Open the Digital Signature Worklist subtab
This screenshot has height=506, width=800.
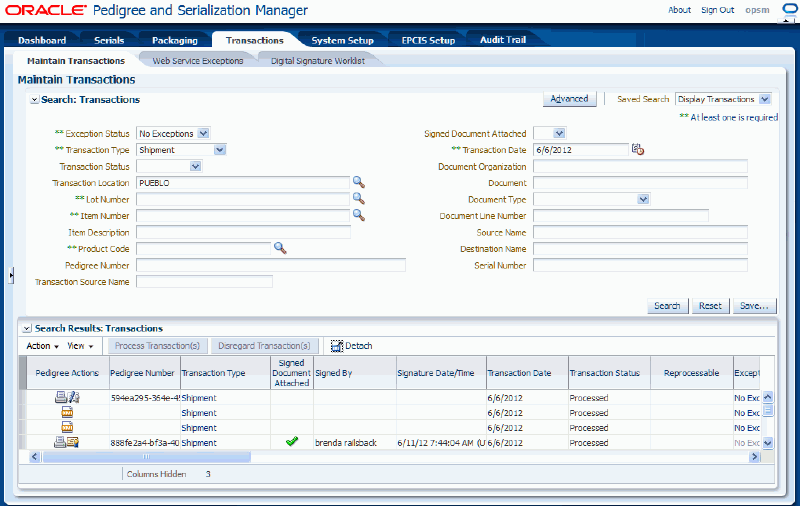[x=317, y=61]
